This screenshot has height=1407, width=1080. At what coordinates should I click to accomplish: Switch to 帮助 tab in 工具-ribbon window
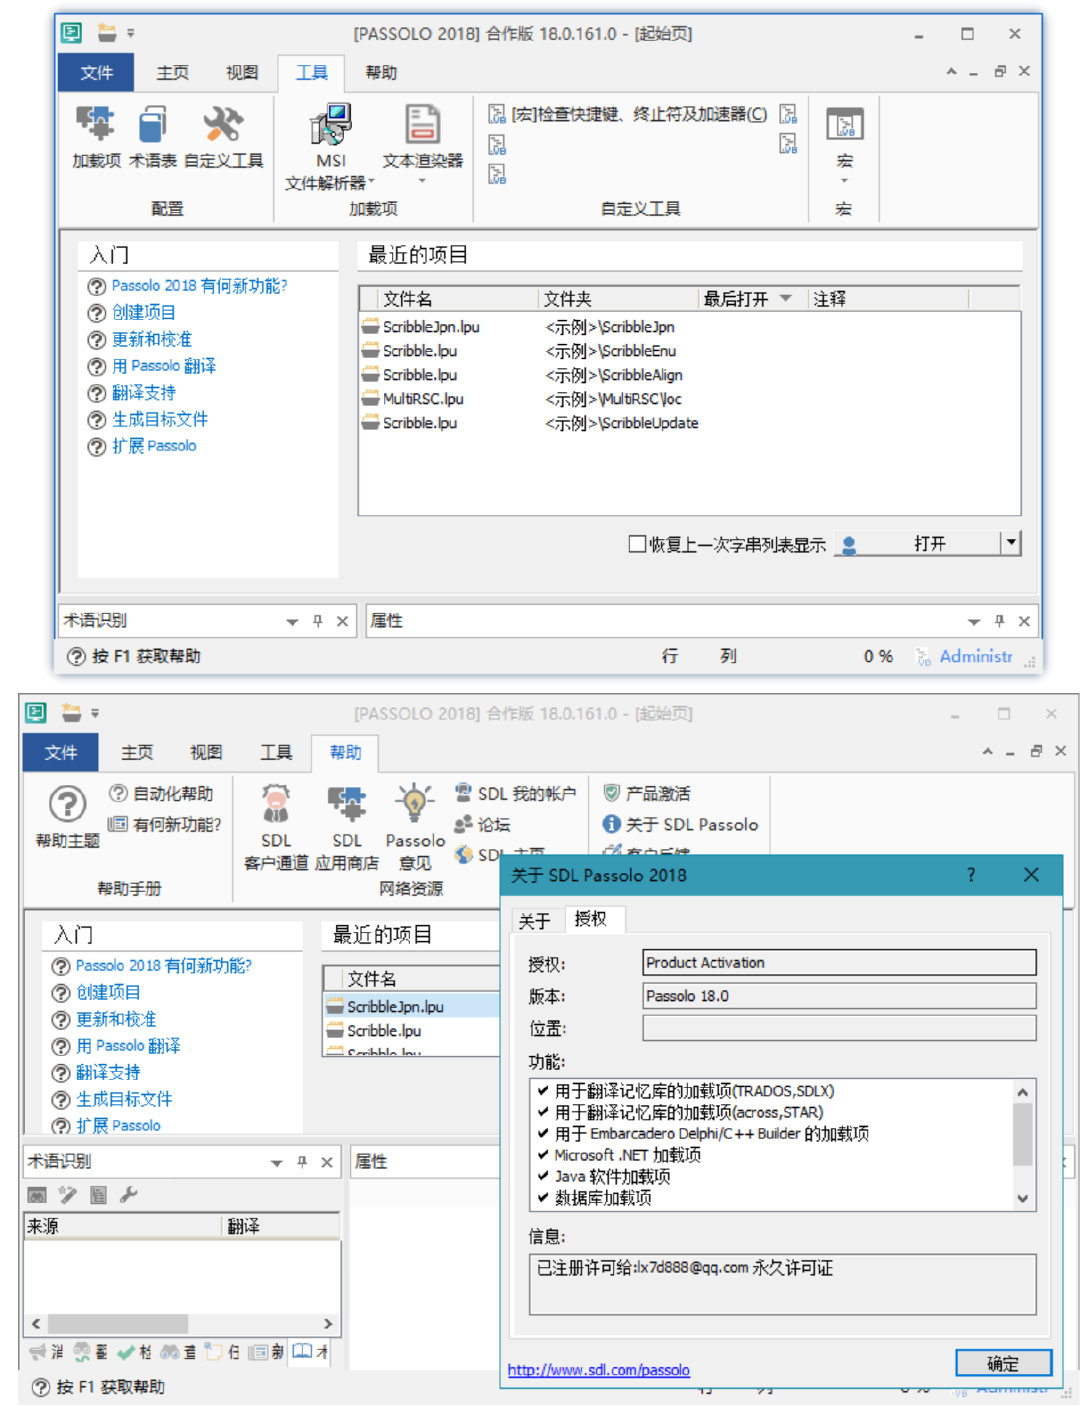[x=381, y=72]
